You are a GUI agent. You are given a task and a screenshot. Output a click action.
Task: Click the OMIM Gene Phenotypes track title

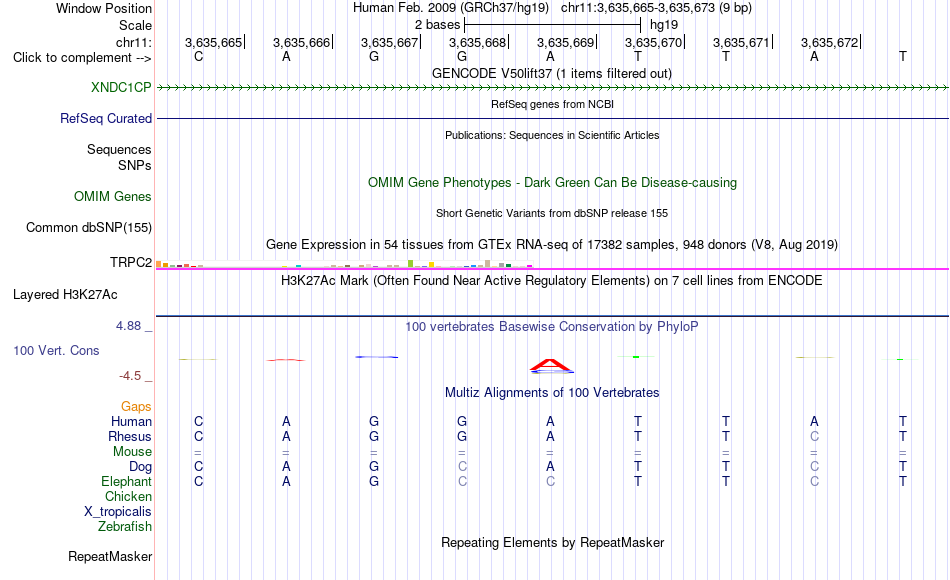pyautogui.click(x=552, y=182)
